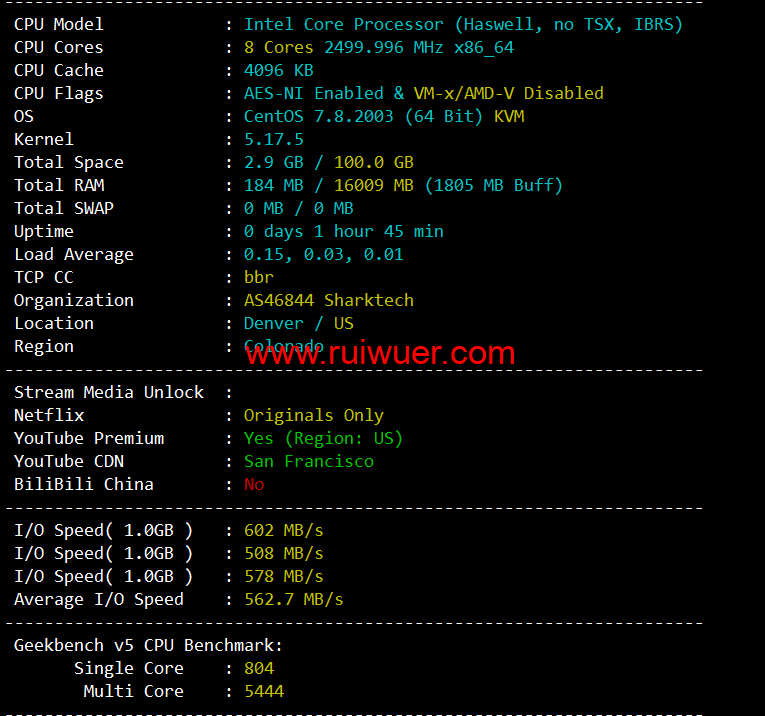
Task: Click the first I/O speed 602 MB/s
Action: [283, 531]
